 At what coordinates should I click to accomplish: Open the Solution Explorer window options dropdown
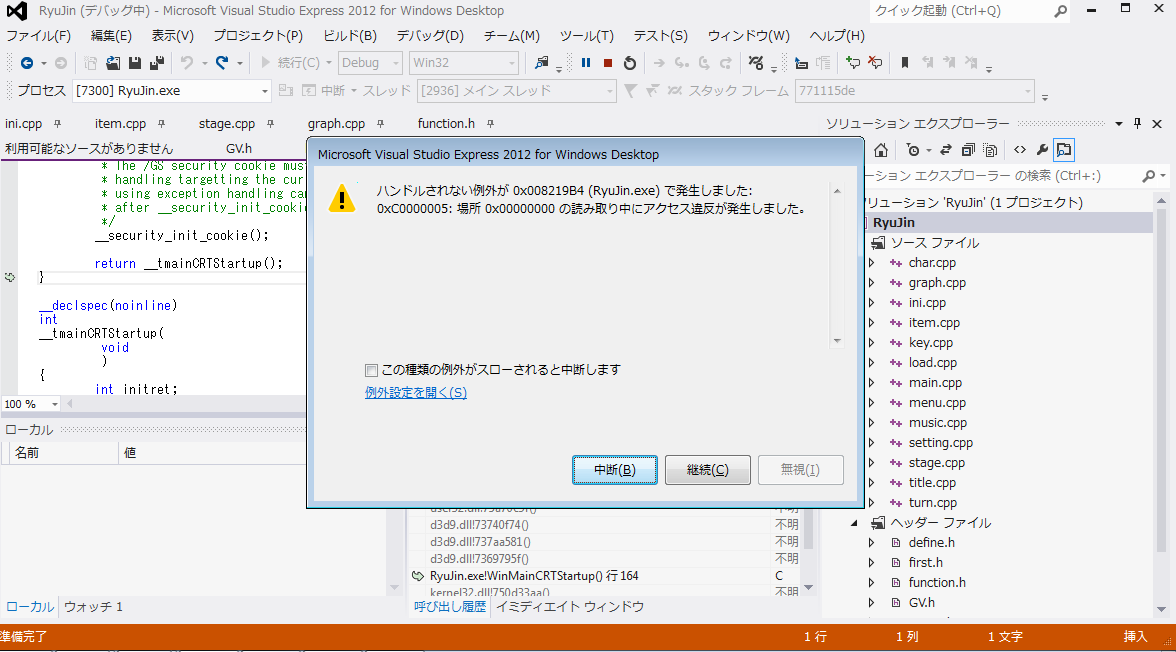coord(1119,124)
